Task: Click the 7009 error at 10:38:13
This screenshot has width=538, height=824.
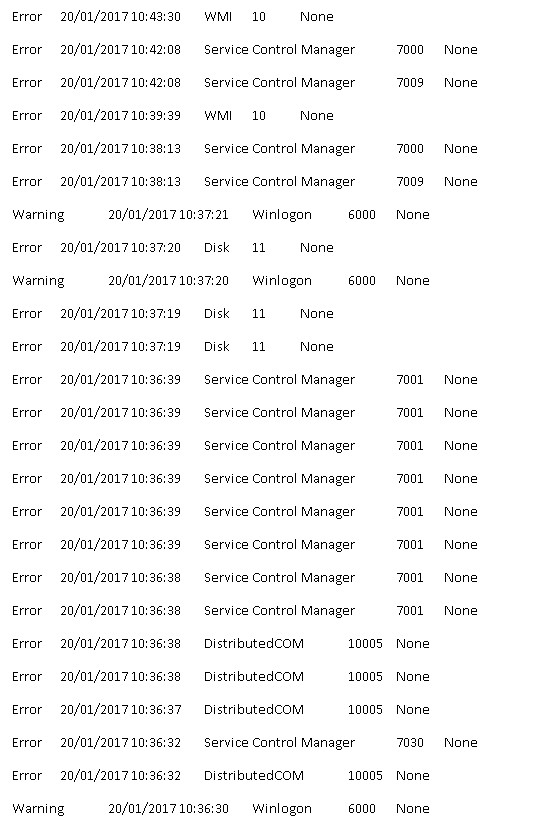Action: pos(245,182)
